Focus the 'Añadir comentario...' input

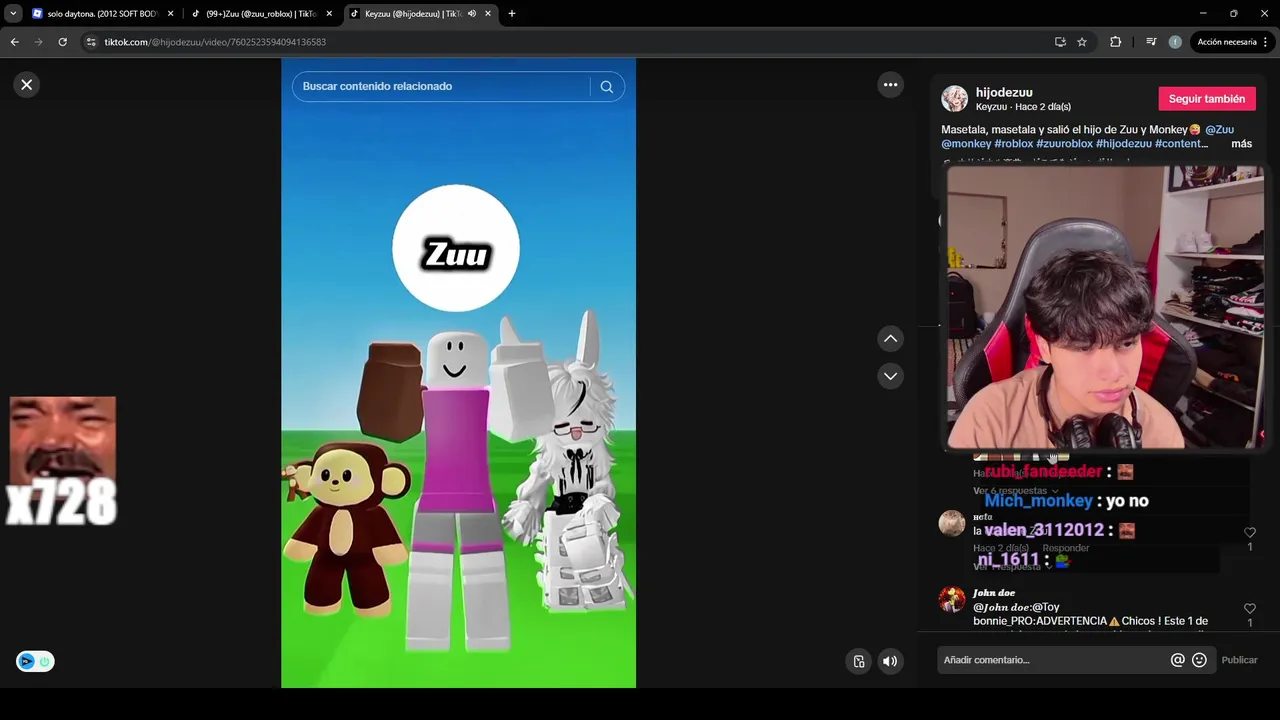1053,660
